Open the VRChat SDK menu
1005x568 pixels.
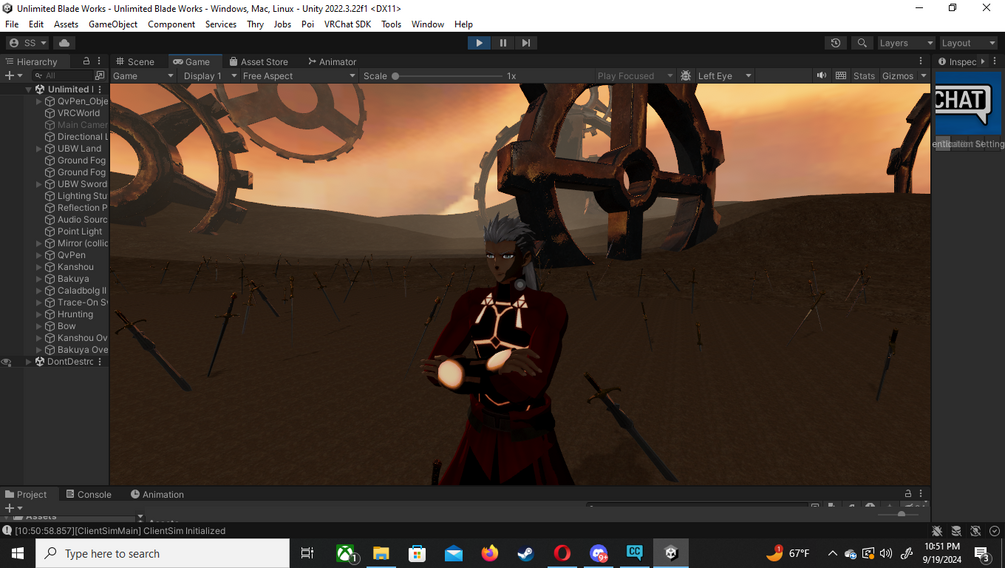point(347,24)
